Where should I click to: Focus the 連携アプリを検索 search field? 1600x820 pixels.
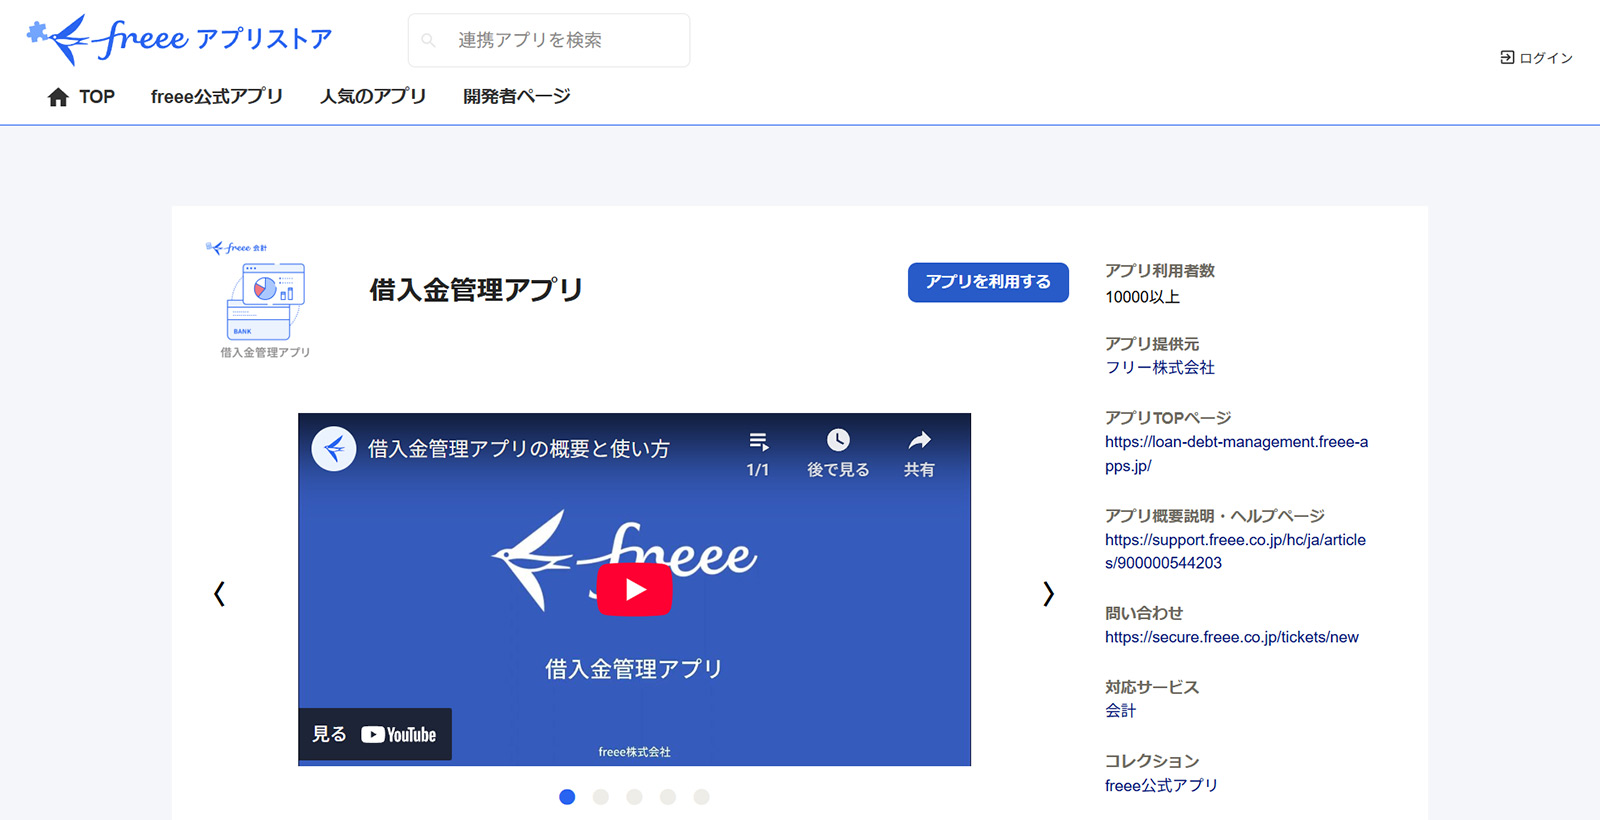click(549, 40)
